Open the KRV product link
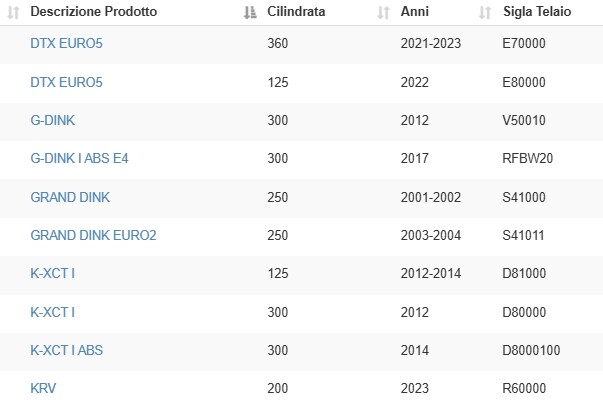Screen dimensions: 603x405 coord(43,388)
